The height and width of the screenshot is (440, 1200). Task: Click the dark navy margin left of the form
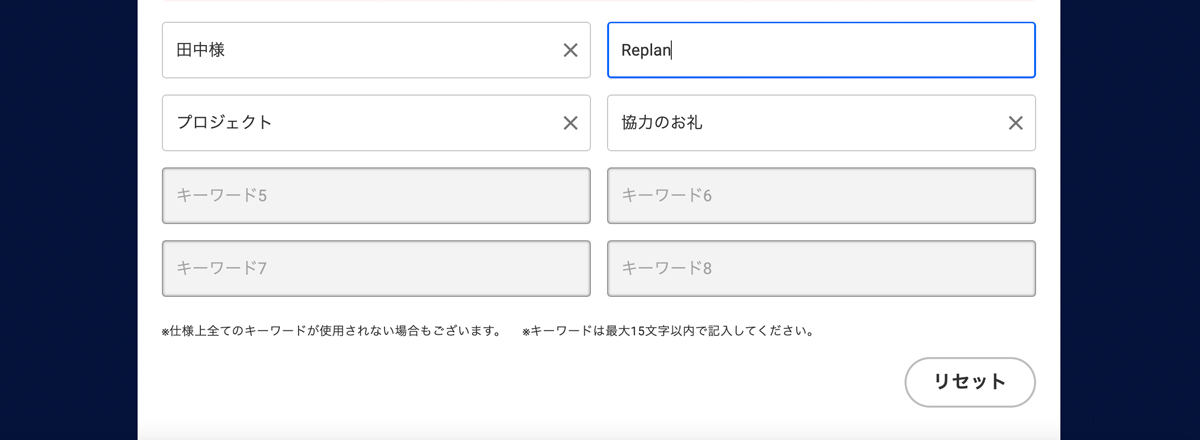coord(68,220)
